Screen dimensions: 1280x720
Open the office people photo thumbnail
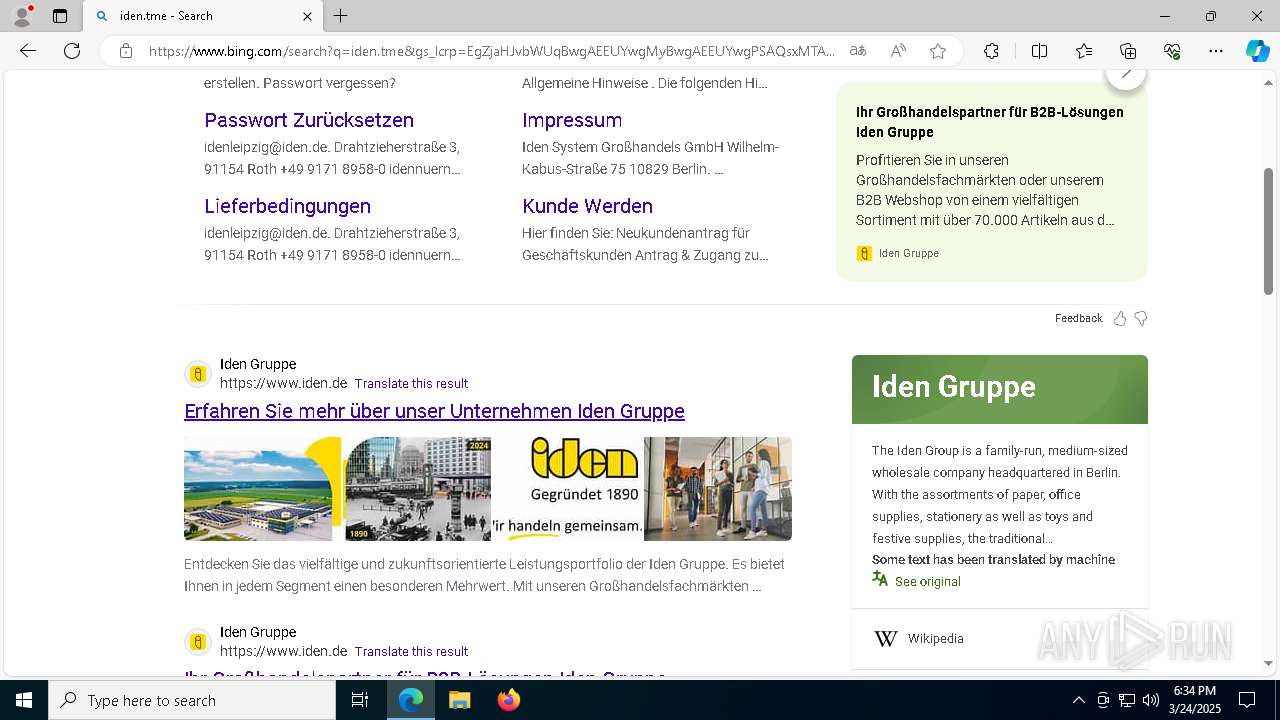(x=718, y=489)
